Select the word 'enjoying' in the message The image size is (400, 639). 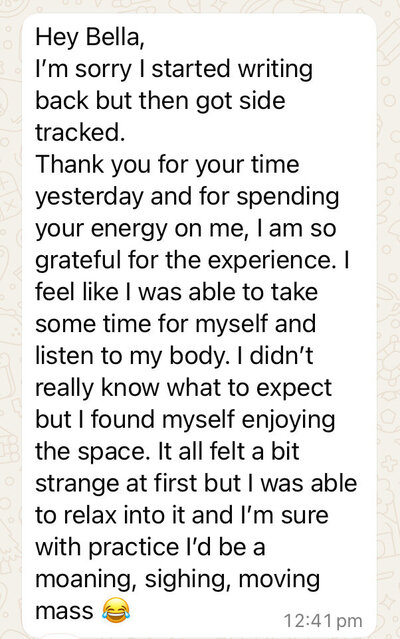288,421
